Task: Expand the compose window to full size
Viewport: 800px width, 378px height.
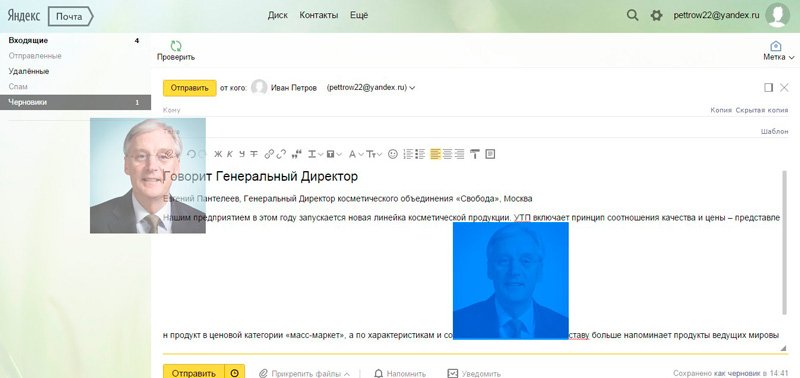Action: click(768, 88)
